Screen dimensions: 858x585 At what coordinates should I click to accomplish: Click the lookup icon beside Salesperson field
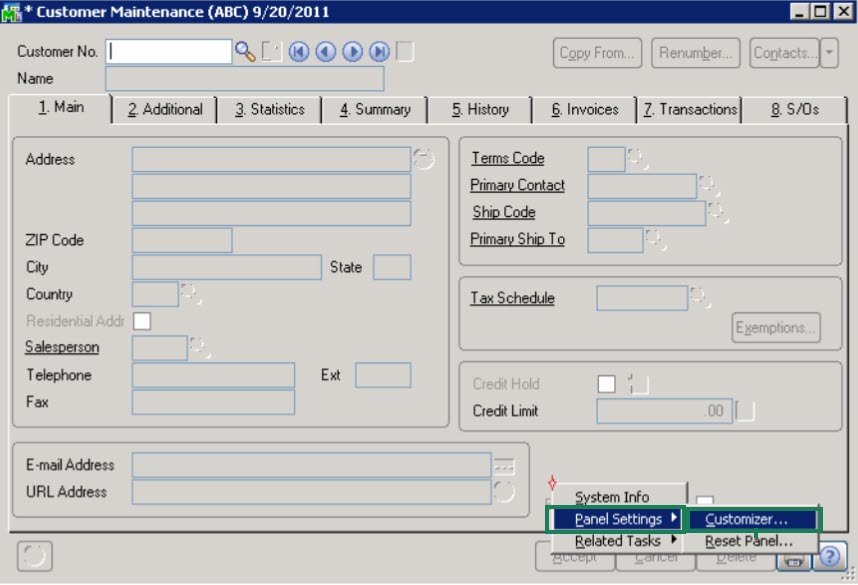click(200, 348)
